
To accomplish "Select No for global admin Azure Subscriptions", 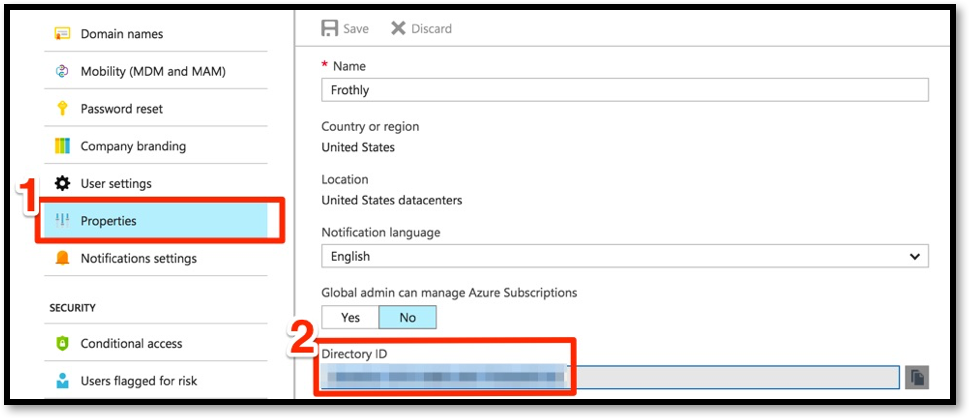I will [x=407, y=317].
